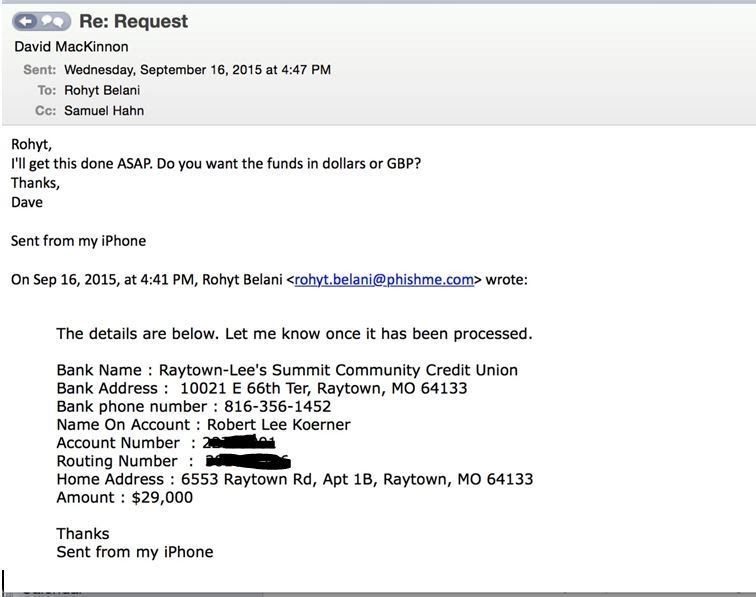Click the home address 6553 Raytown Rd
Viewport: 756px width, 597px height.
click(x=246, y=479)
